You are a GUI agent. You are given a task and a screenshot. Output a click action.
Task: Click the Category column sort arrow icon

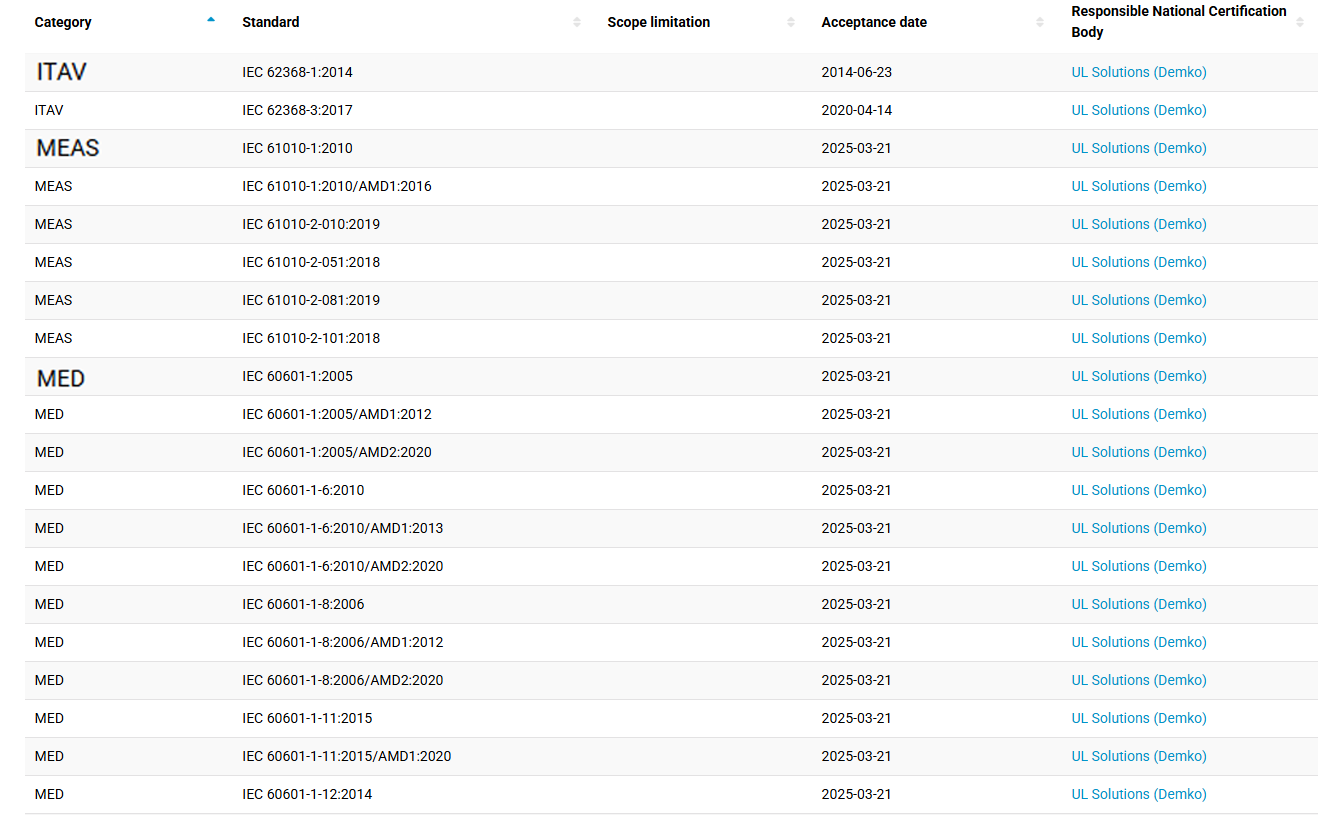point(210,21)
